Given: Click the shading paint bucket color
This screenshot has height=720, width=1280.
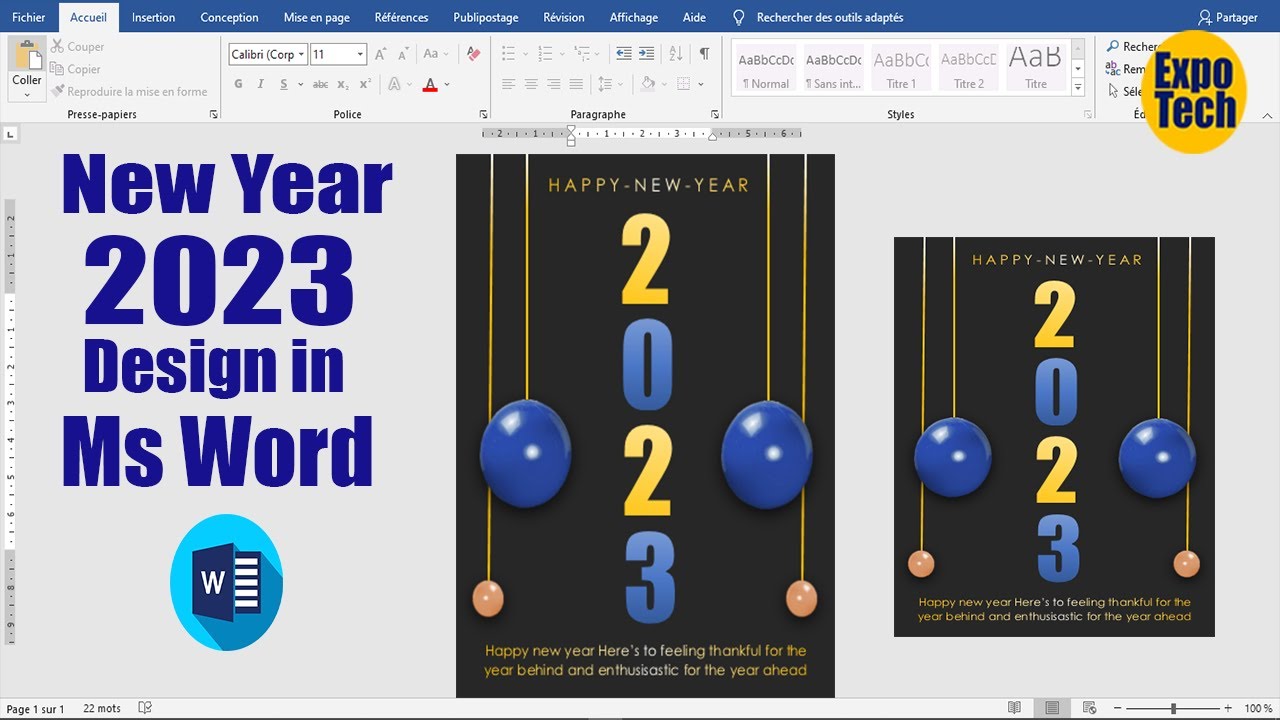Looking at the screenshot, I should 647,85.
